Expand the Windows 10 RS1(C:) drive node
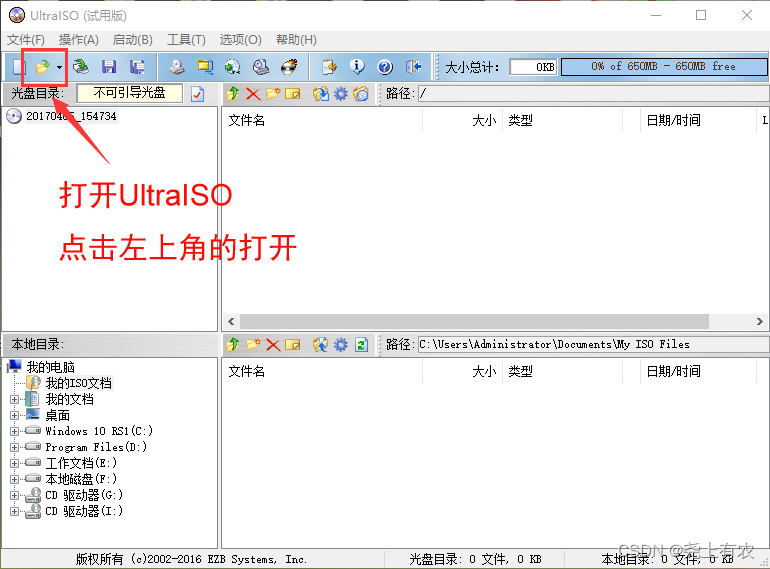Viewport: 770px width, 569px height. point(14,431)
